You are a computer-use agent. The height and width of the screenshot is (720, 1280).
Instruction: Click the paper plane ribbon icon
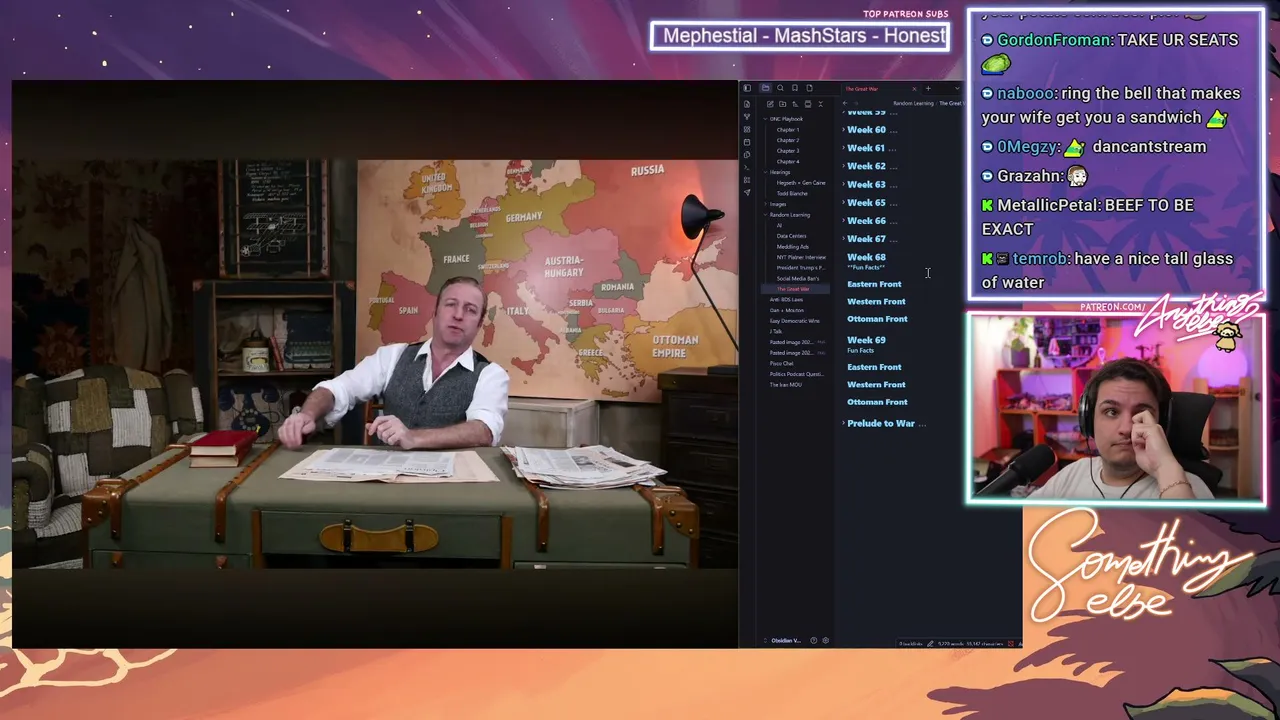(x=747, y=192)
